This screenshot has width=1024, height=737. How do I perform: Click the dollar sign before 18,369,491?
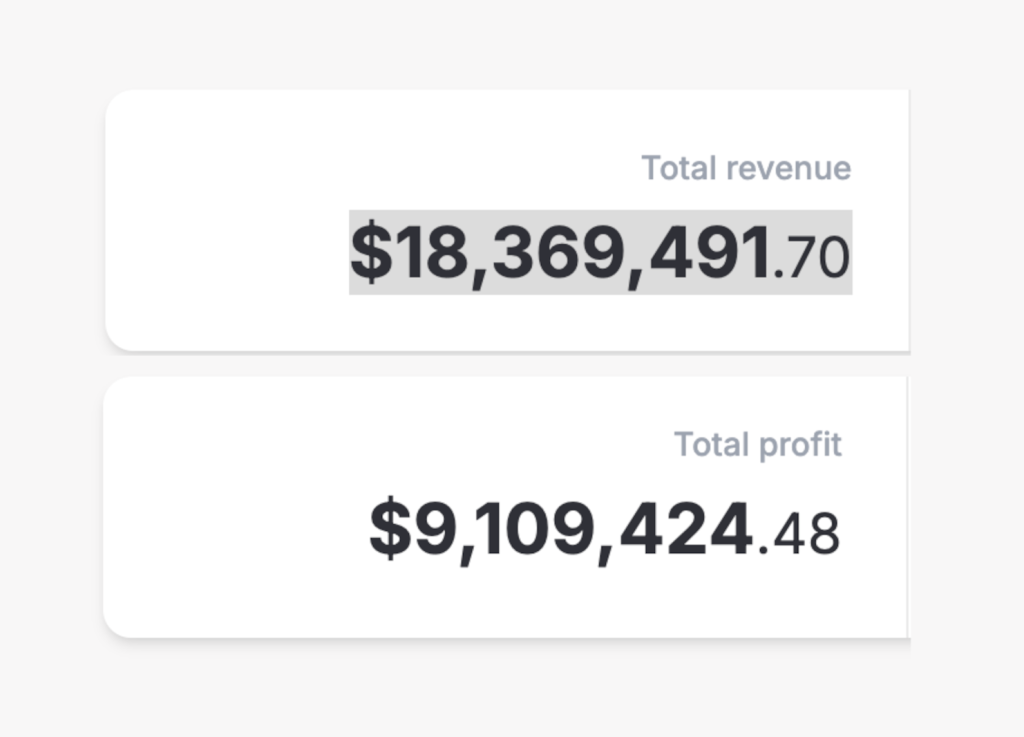click(371, 253)
